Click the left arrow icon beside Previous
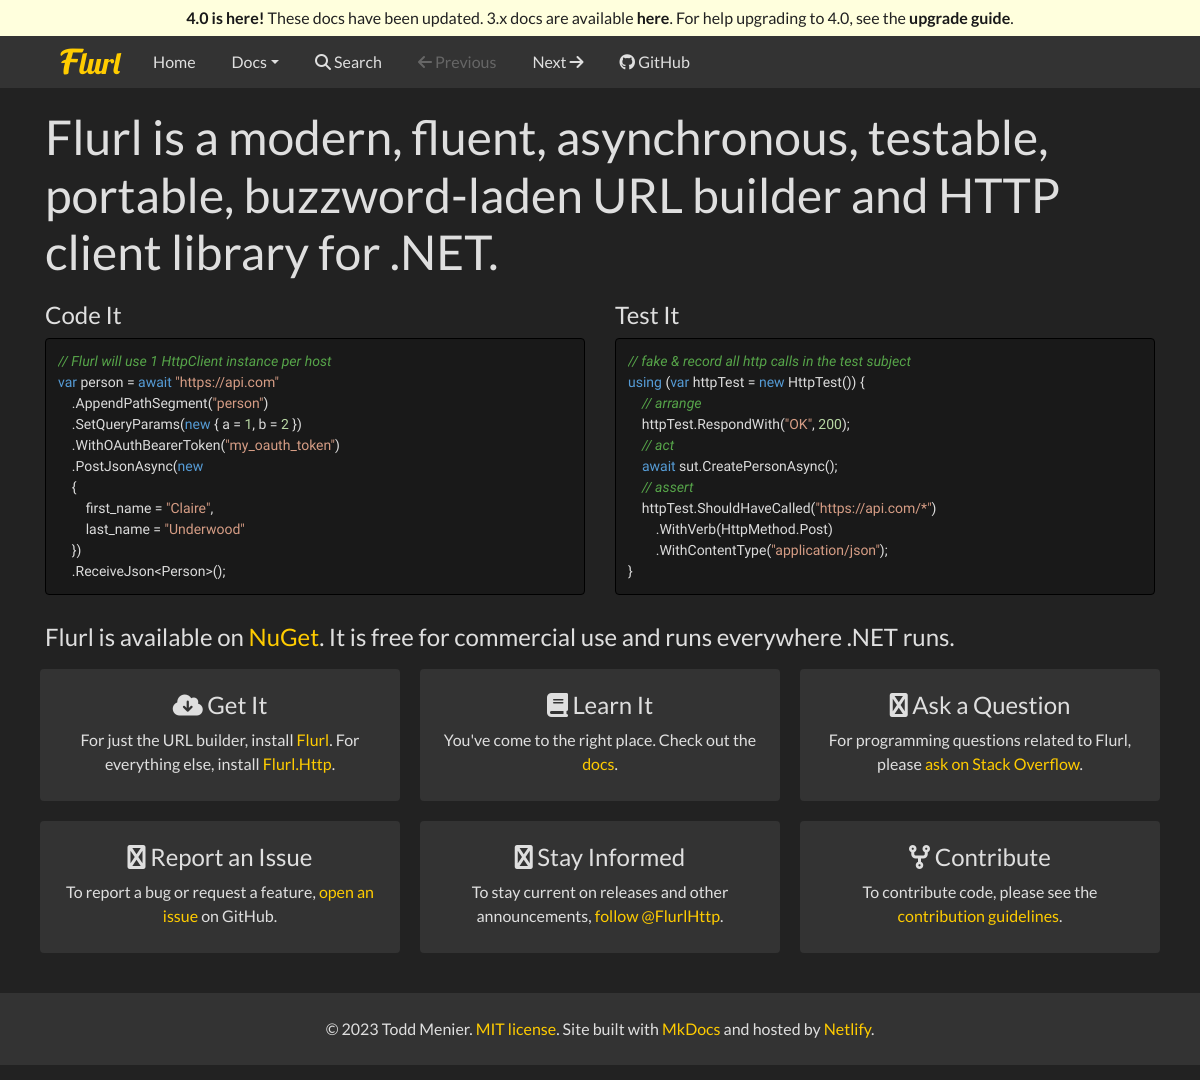Viewport: 1200px width, 1080px height. (425, 62)
